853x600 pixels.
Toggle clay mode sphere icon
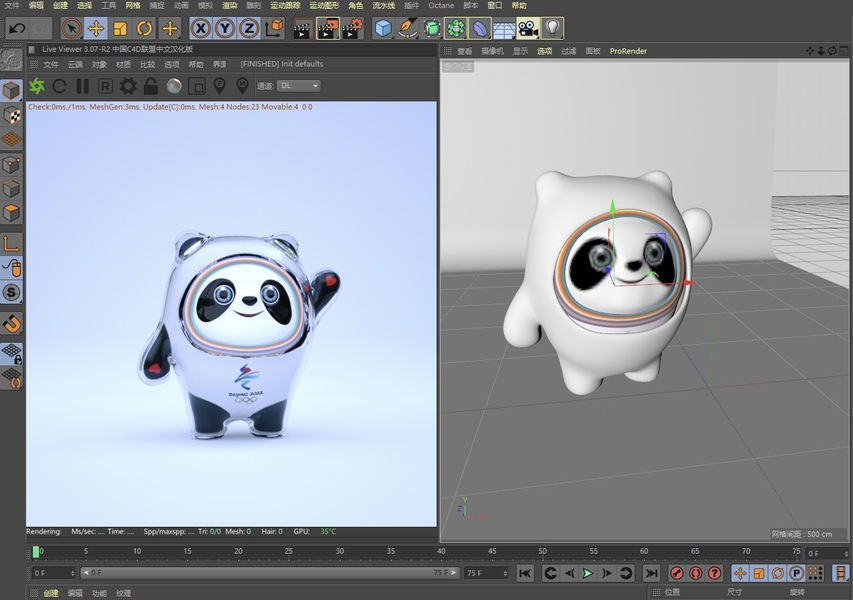click(x=174, y=86)
